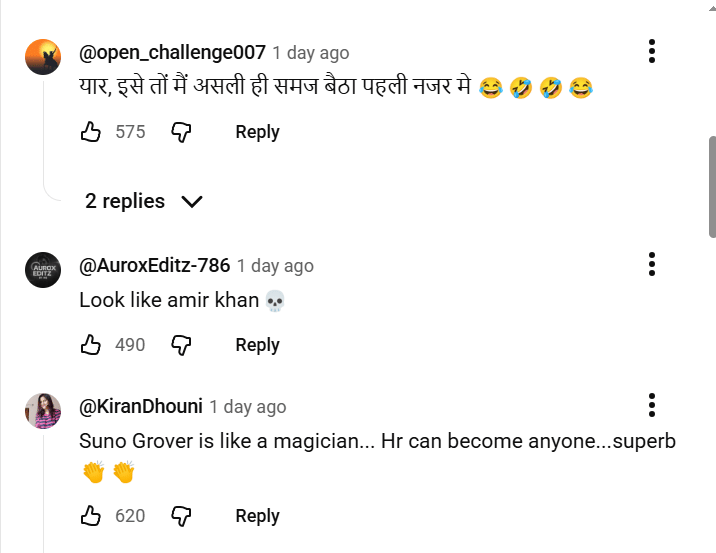Reply to the @open_challenge007 comment

pos(257,131)
